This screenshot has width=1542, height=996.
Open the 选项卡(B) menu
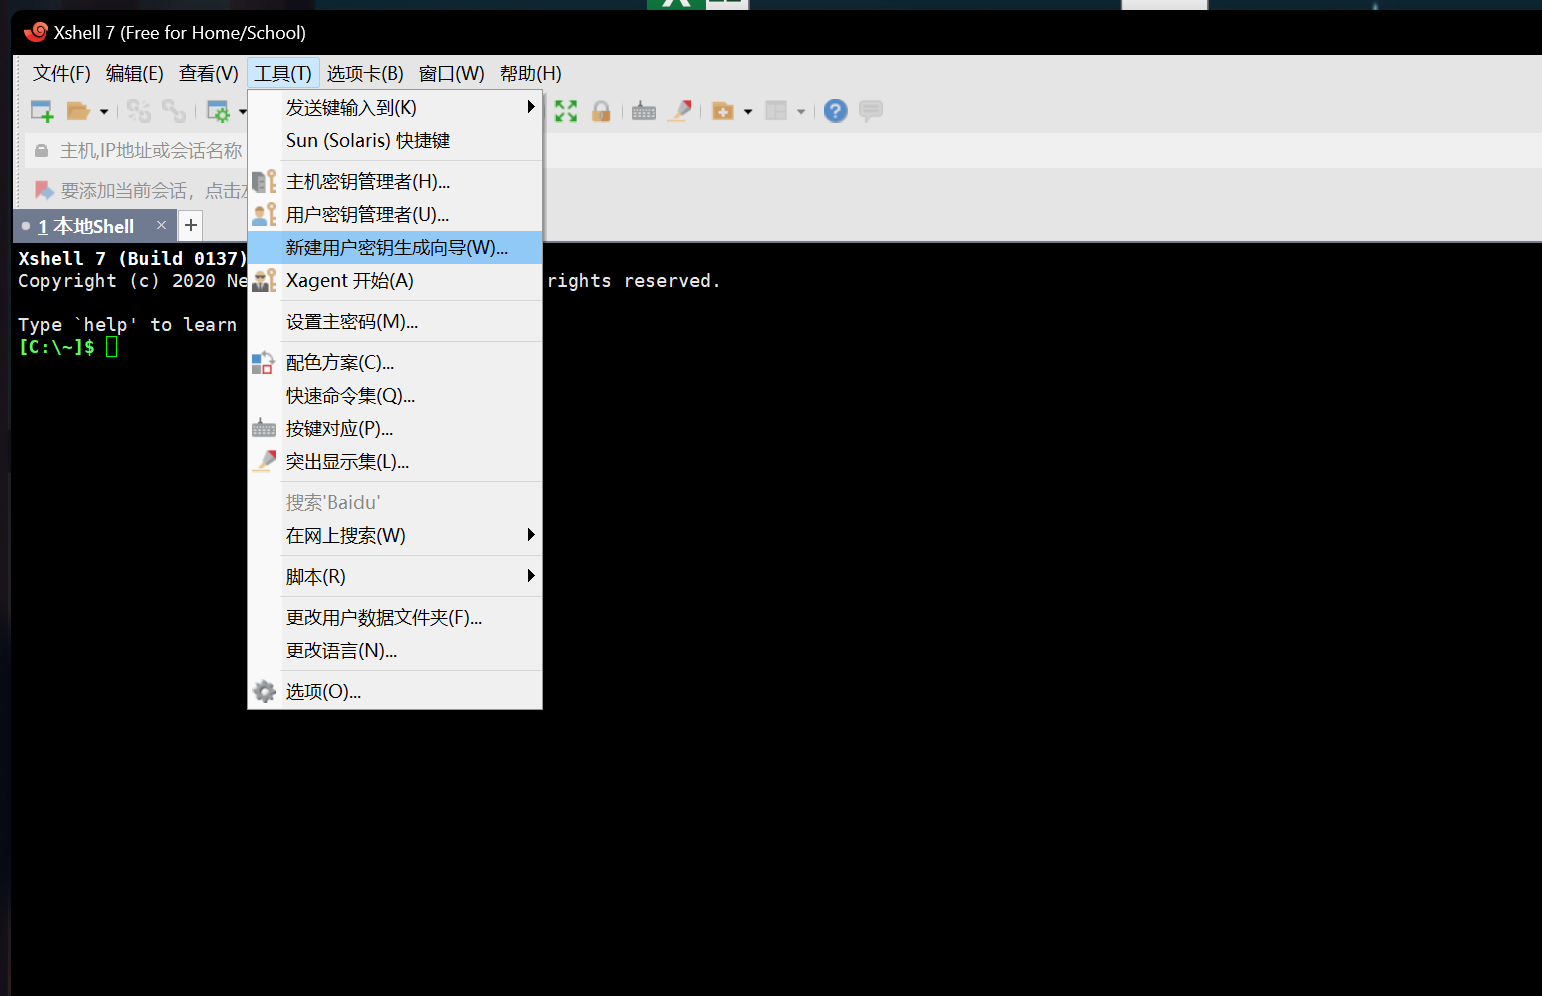coord(365,73)
